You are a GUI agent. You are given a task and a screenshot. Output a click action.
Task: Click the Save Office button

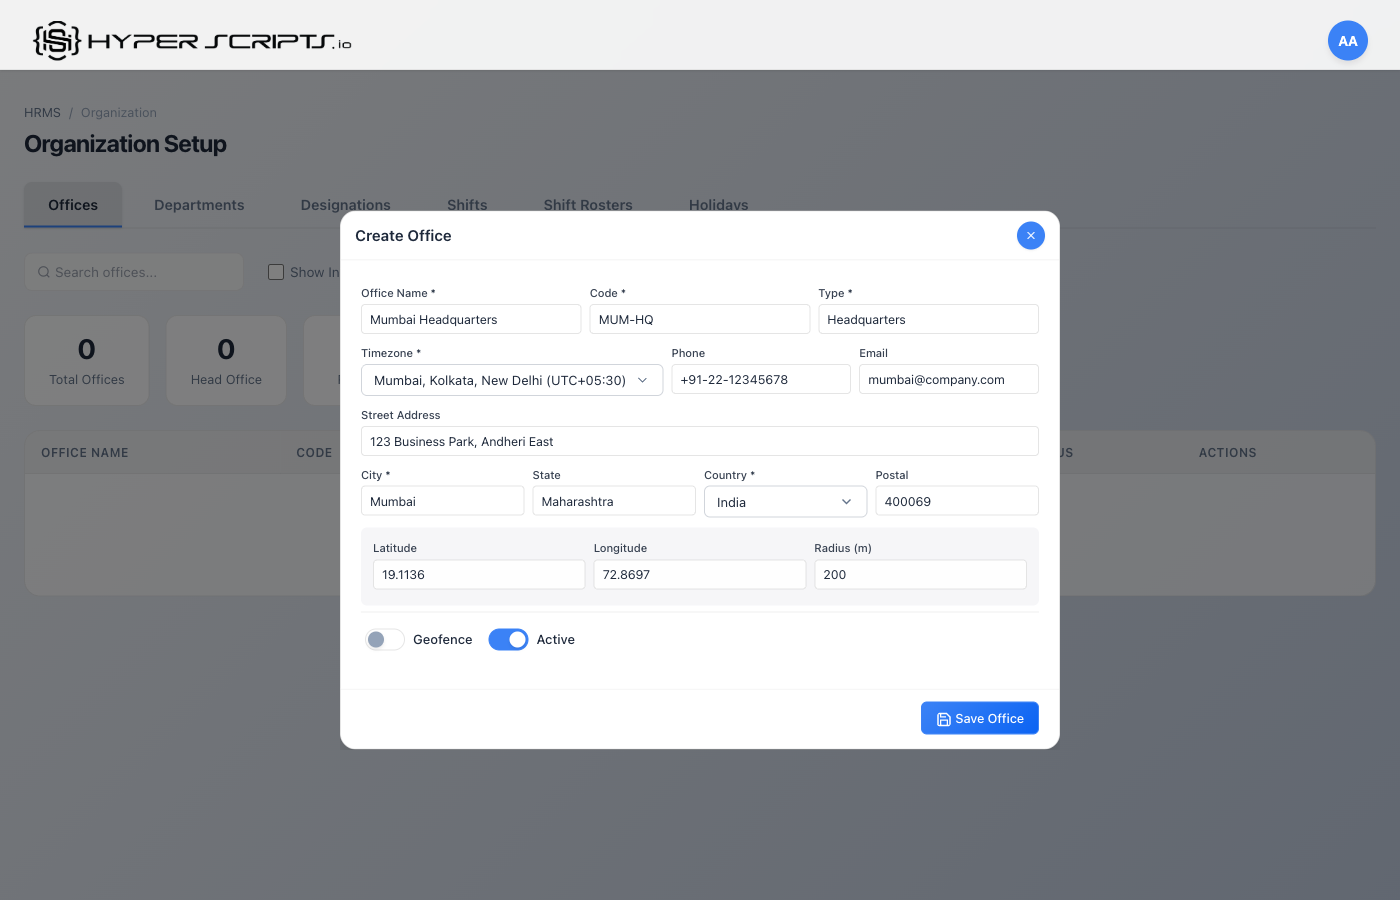979,718
